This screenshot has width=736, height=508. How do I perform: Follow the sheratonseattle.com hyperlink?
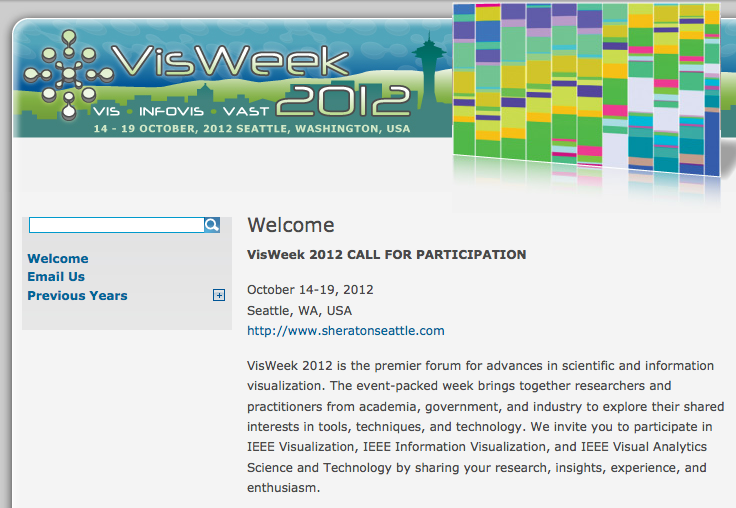tap(345, 331)
